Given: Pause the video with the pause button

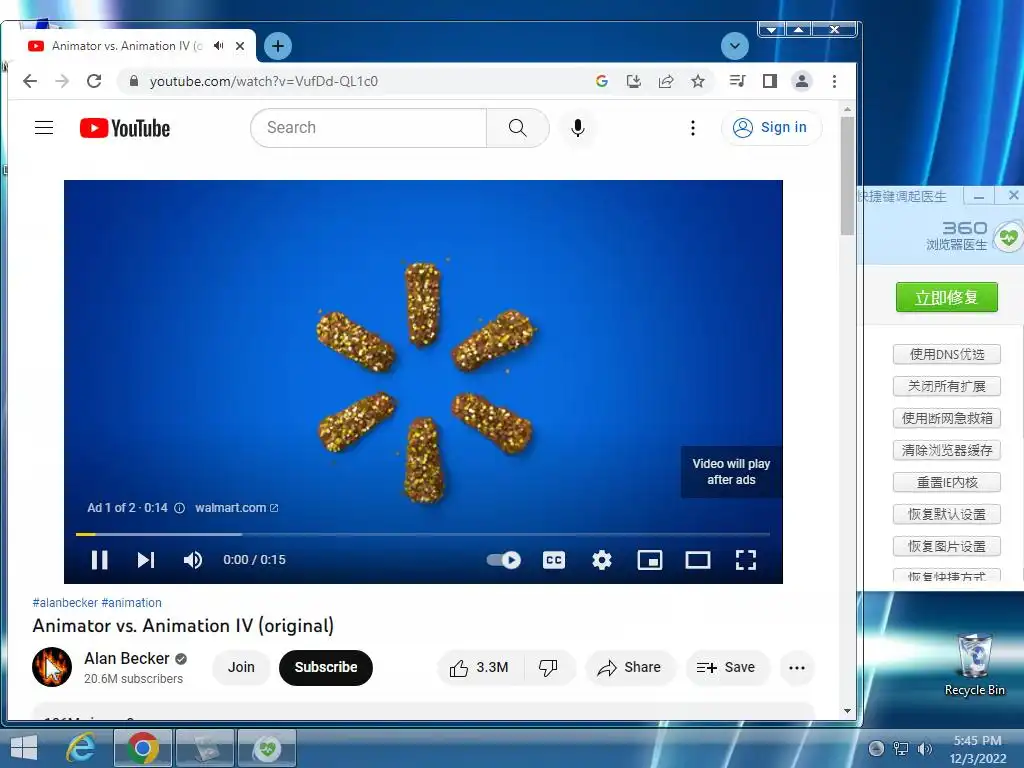Looking at the screenshot, I should (99, 560).
